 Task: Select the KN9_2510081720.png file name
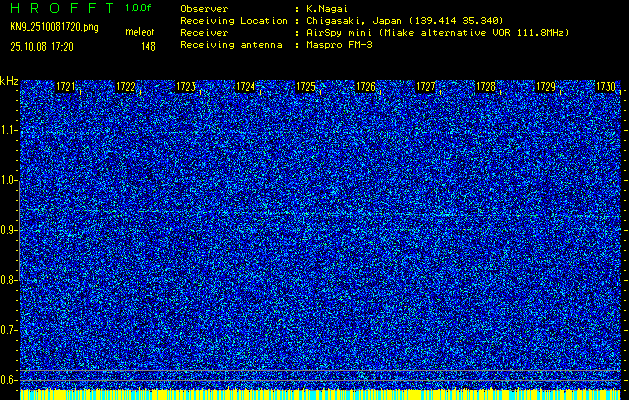click(x=54, y=26)
